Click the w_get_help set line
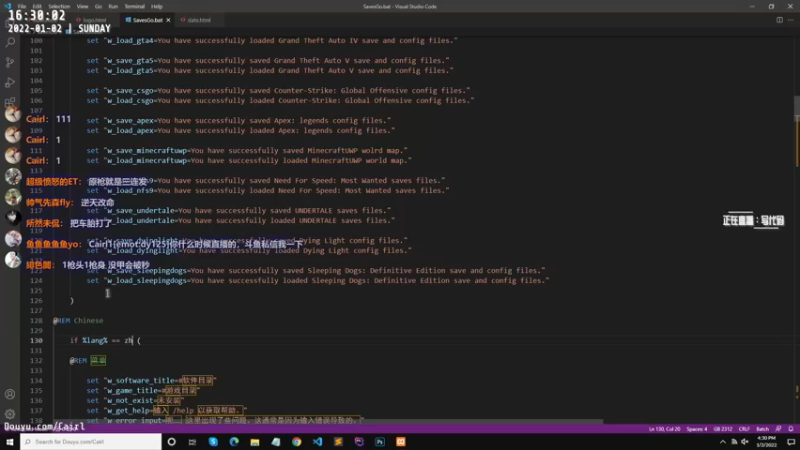Image resolution: width=800 pixels, height=450 pixels. (167, 411)
